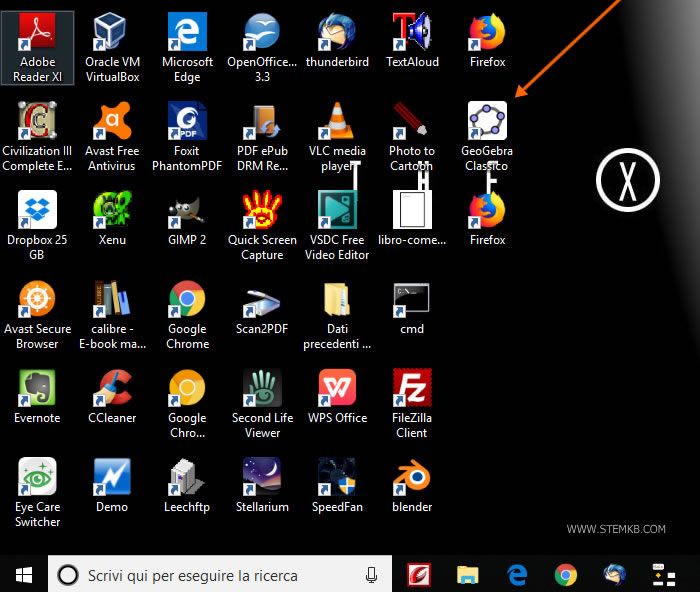700x592 pixels.
Task: Click the taskbar search field
Action: click(x=220, y=575)
